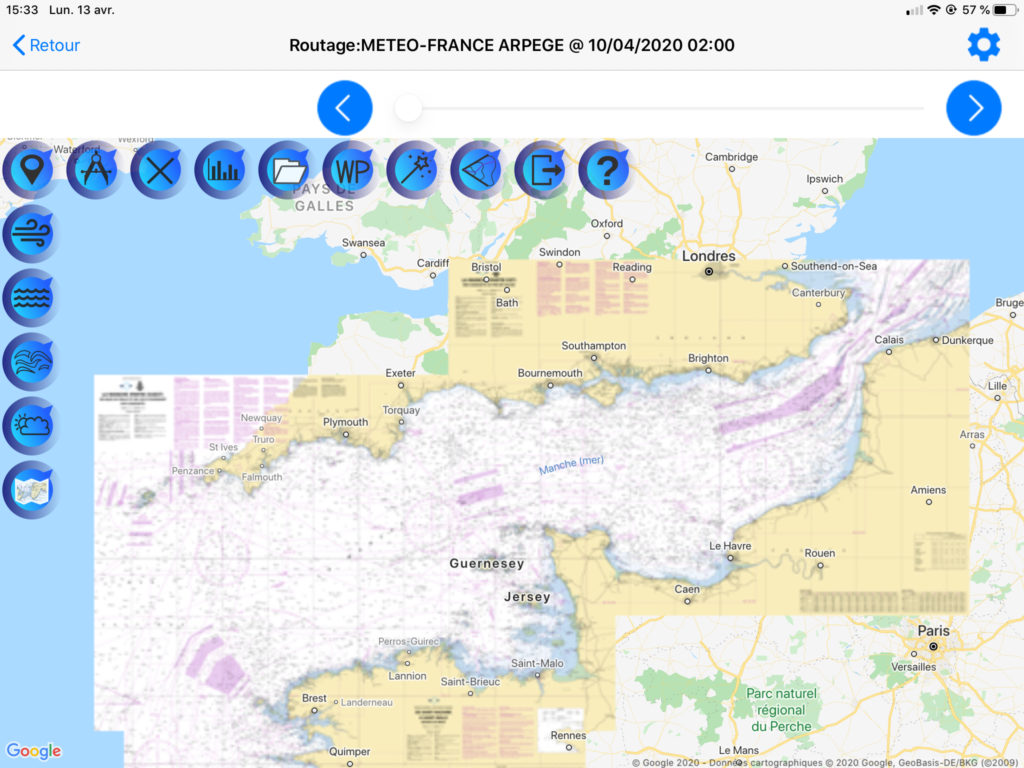Tap the Jersey island label
1024x768 pixels.
pyautogui.click(x=527, y=597)
